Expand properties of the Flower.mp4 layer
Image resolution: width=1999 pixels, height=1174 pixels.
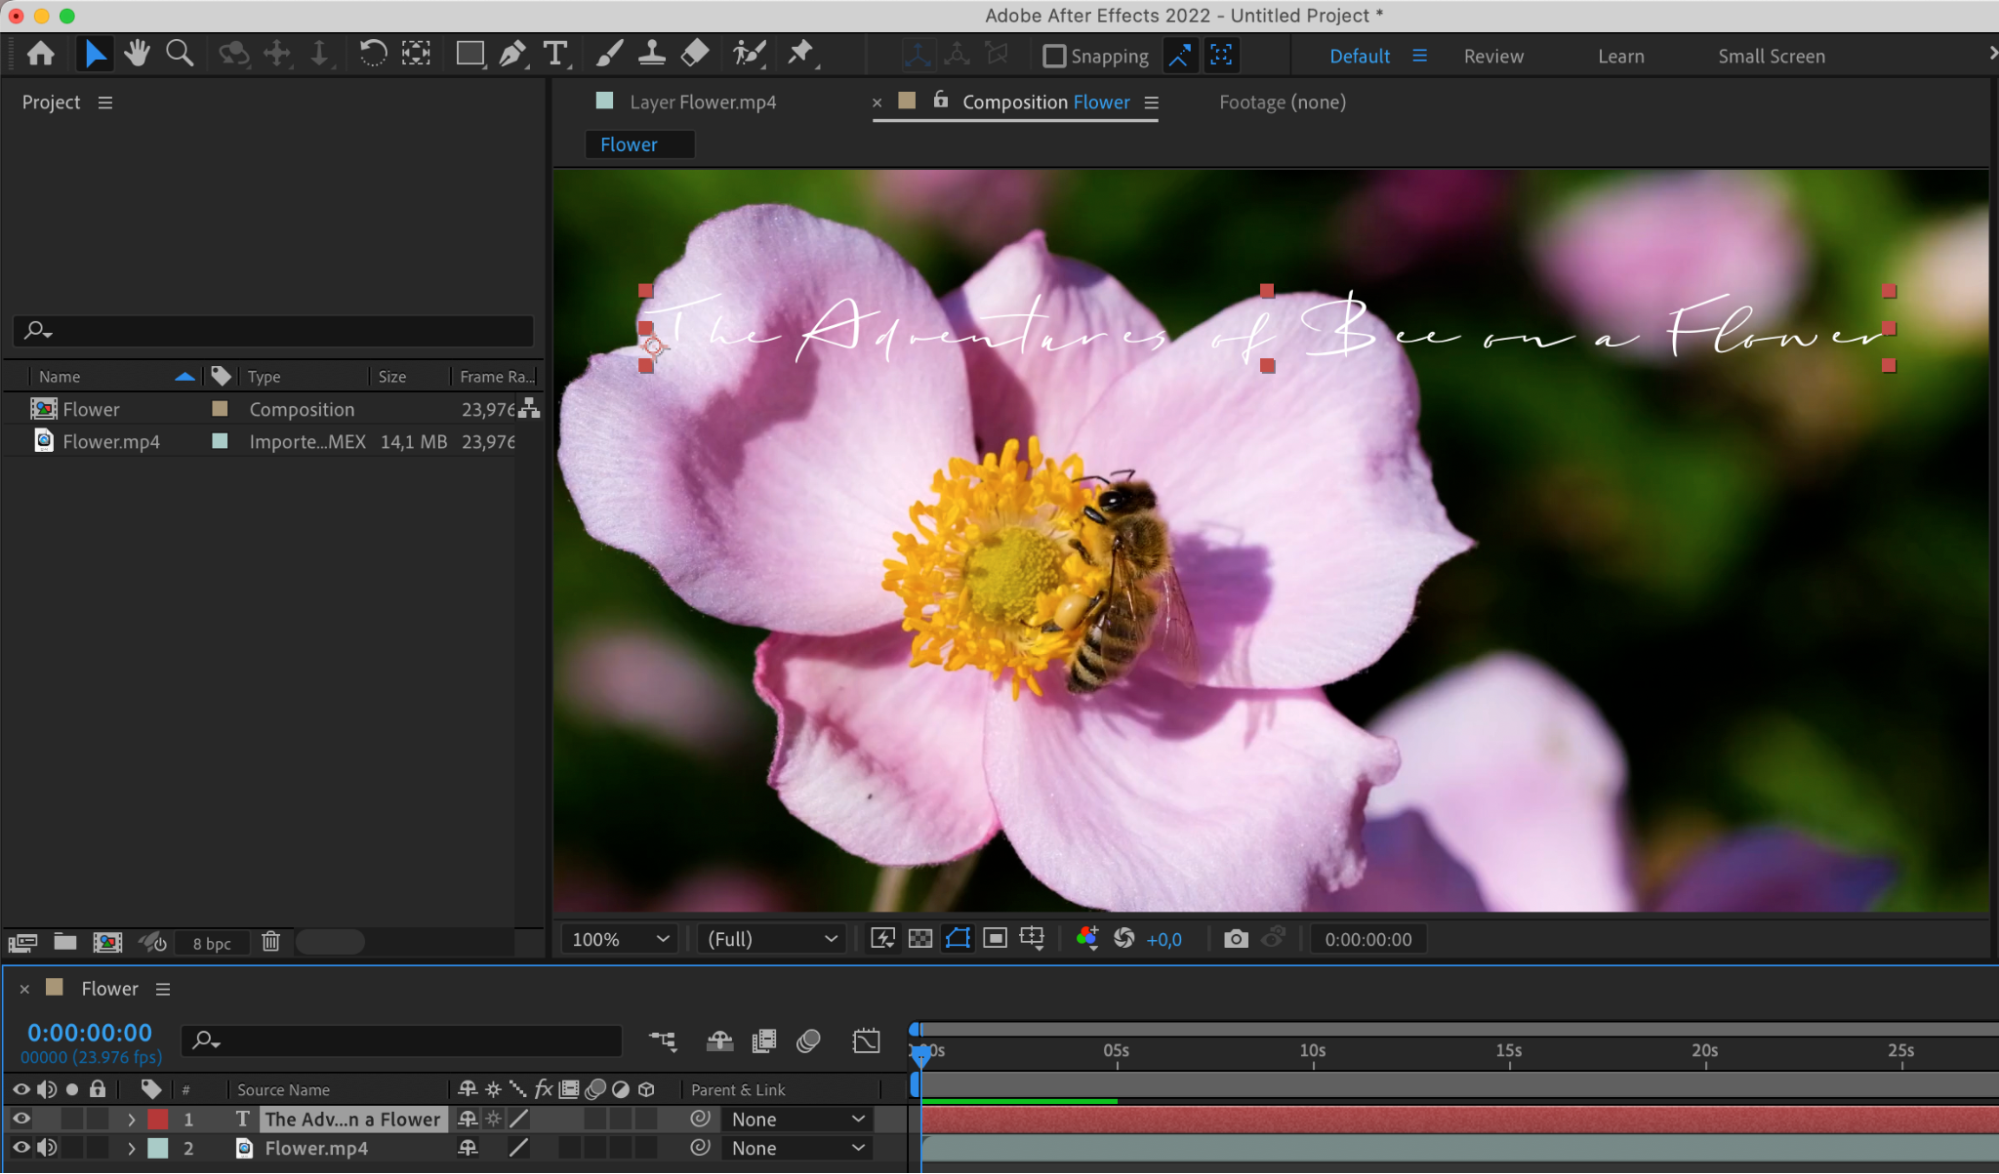click(131, 1149)
